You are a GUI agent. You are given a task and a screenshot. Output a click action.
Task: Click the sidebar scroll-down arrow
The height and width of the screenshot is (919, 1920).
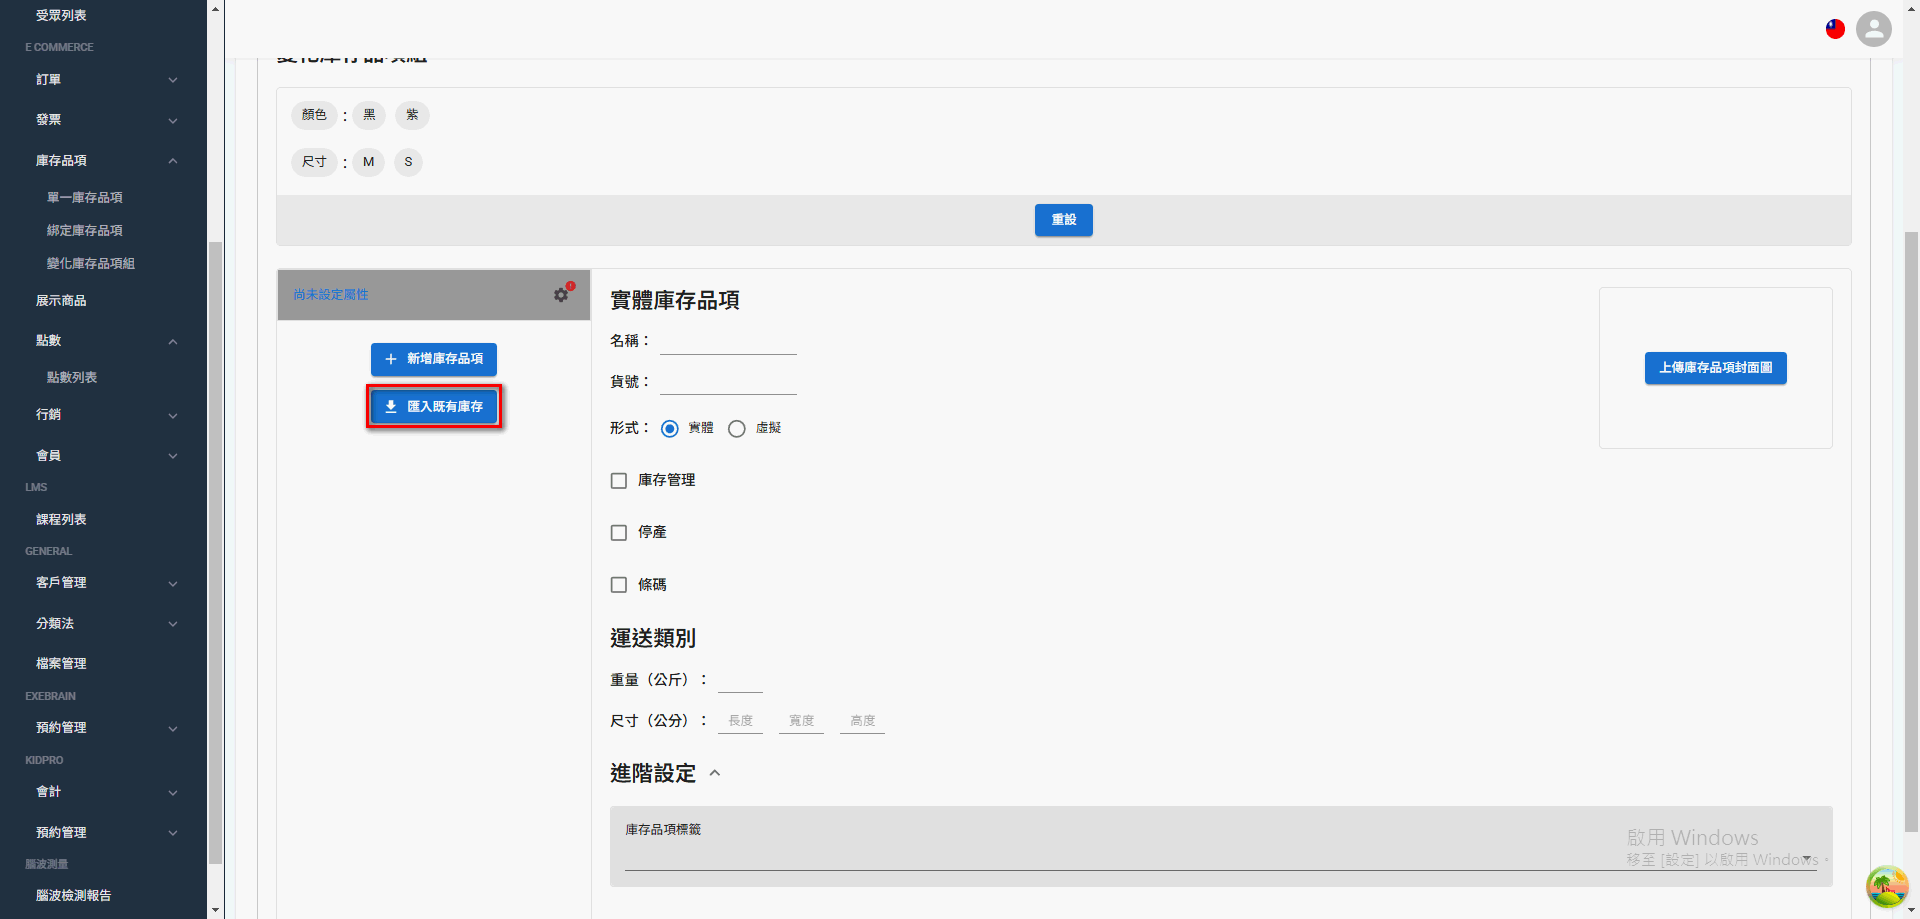tap(215, 910)
